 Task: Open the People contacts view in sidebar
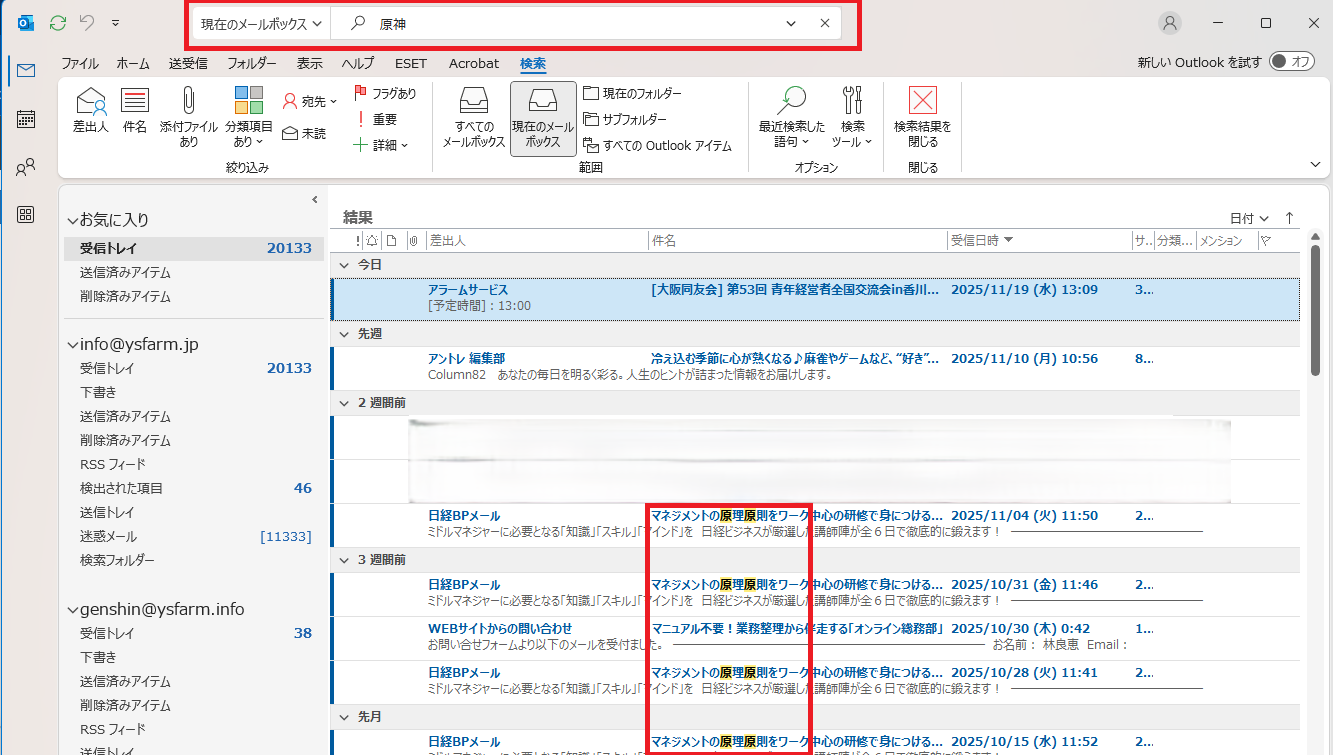point(26,167)
